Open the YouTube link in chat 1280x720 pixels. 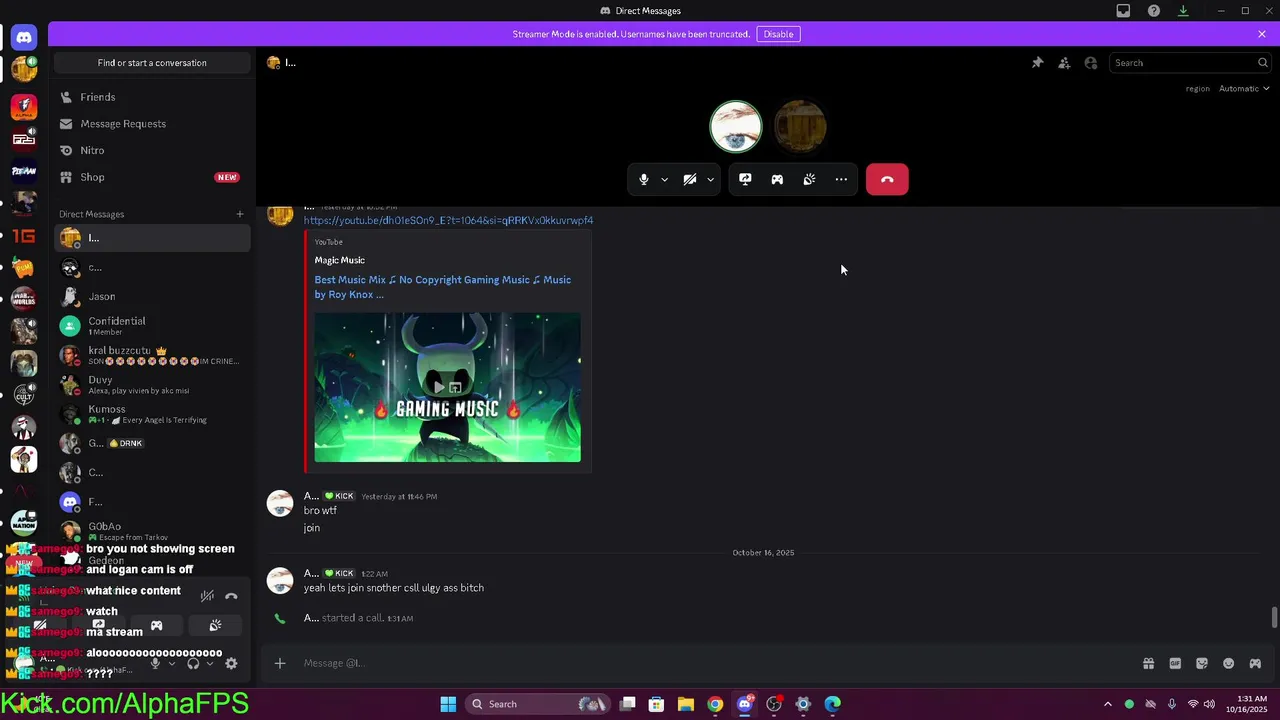point(448,220)
